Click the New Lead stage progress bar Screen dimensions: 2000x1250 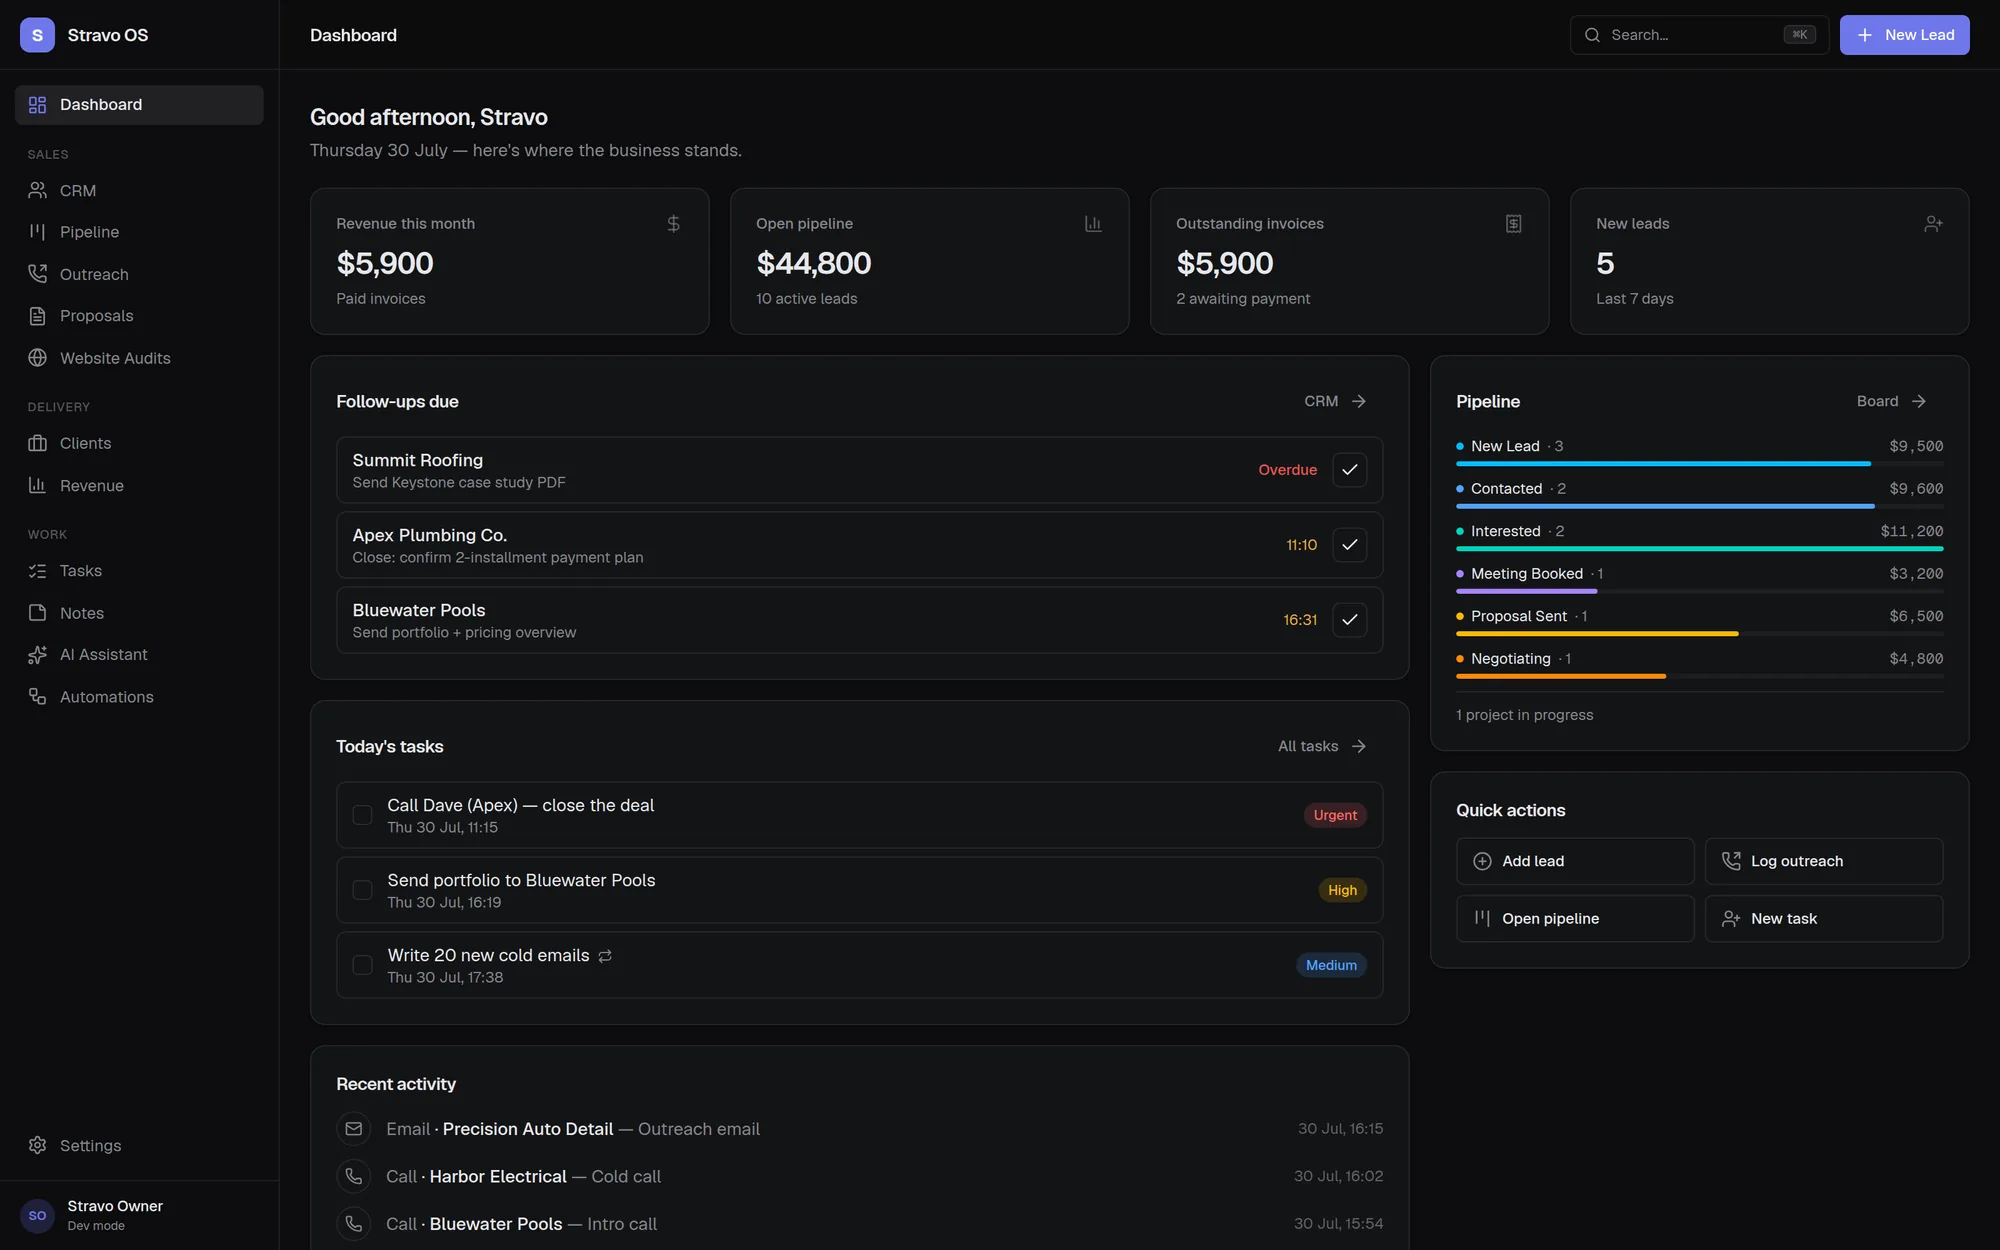click(1700, 464)
